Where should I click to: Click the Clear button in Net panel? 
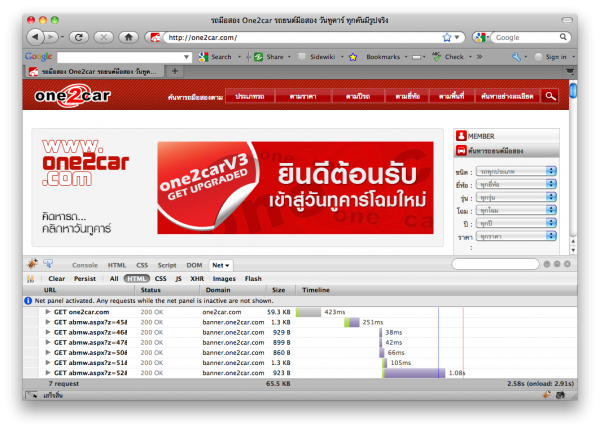coord(57,278)
